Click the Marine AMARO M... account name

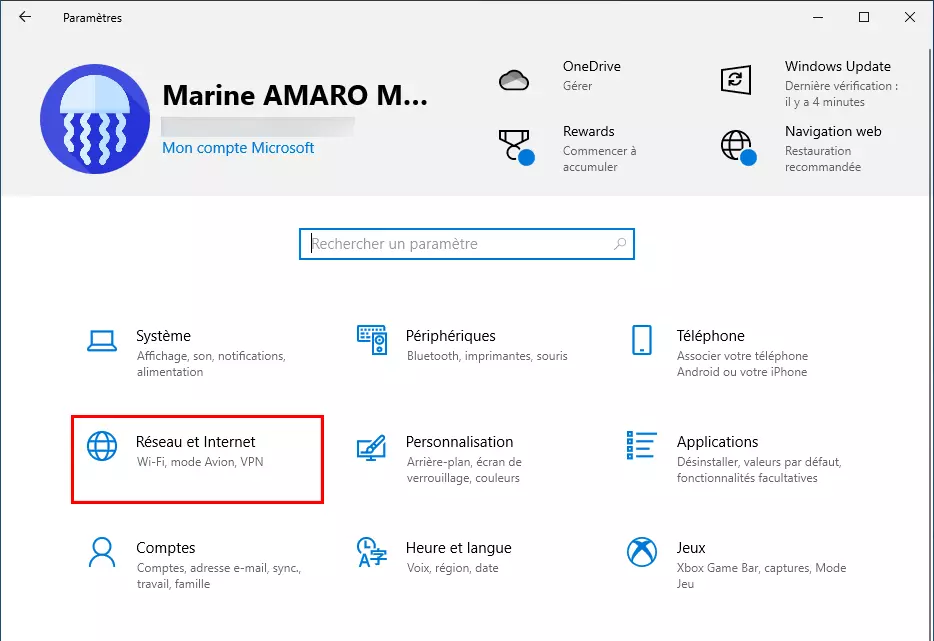click(295, 95)
